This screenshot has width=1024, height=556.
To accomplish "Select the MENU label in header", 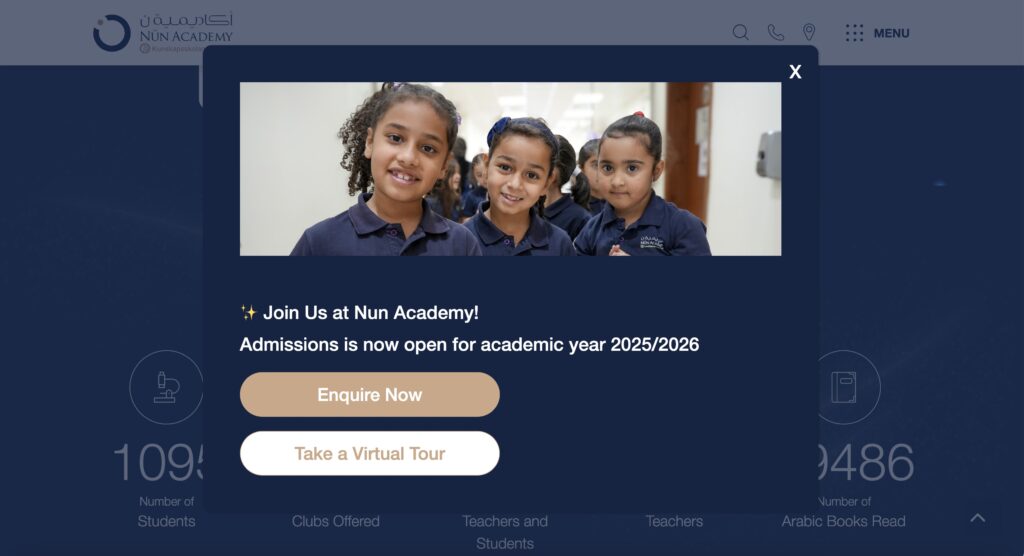I will click(x=891, y=33).
